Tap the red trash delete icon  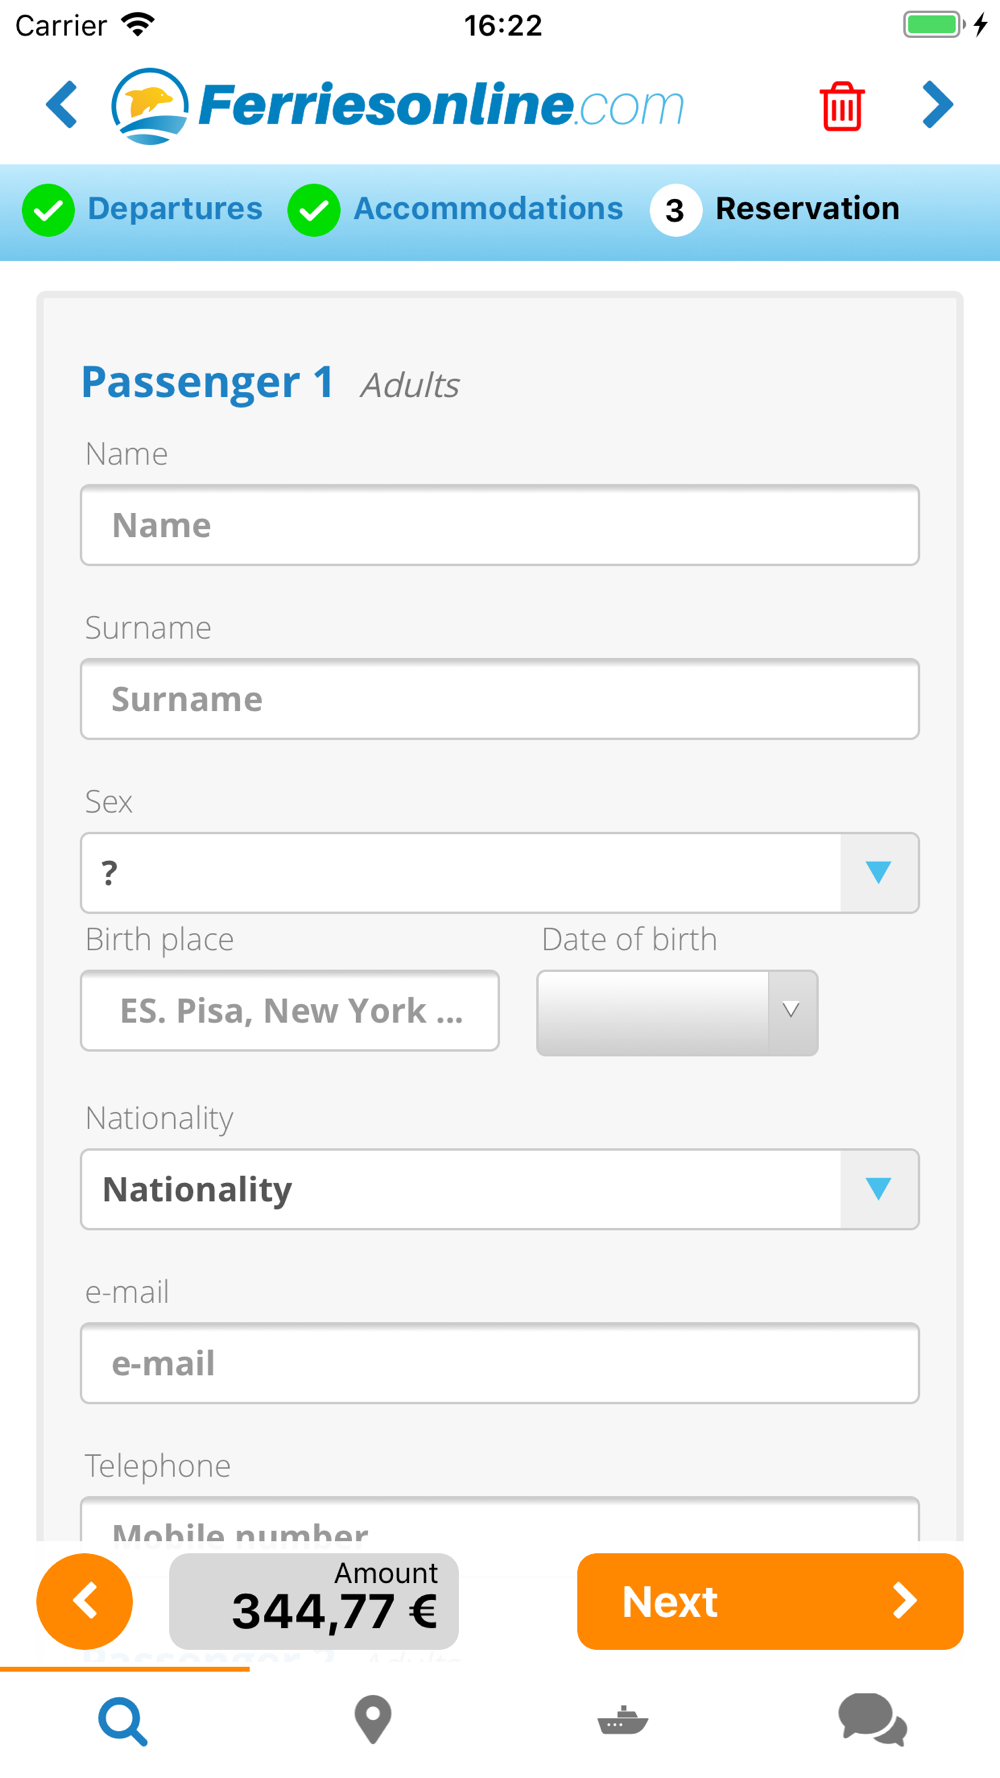[x=842, y=106]
